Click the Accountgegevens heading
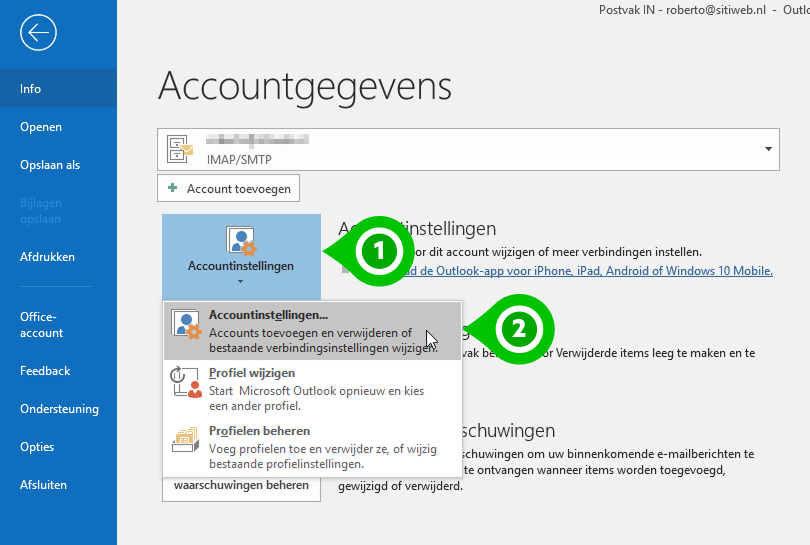The height and width of the screenshot is (545, 810). pos(305,86)
